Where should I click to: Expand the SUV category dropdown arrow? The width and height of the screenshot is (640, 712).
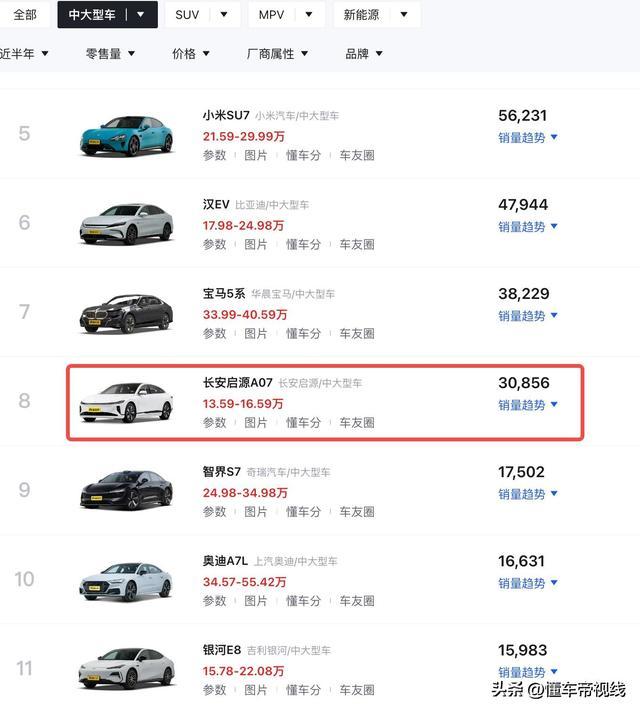pyautogui.click(x=224, y=15)
